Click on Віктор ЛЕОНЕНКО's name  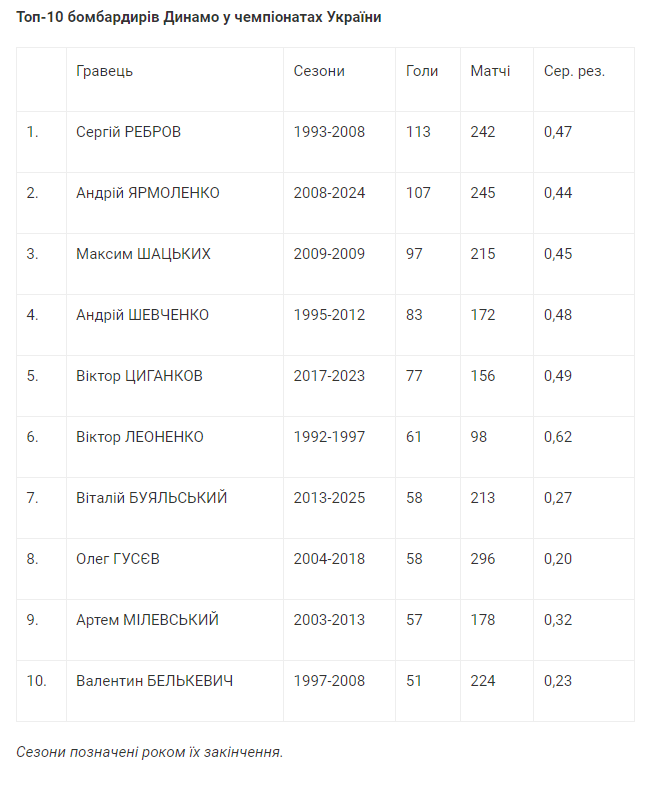tap(140, 437)
